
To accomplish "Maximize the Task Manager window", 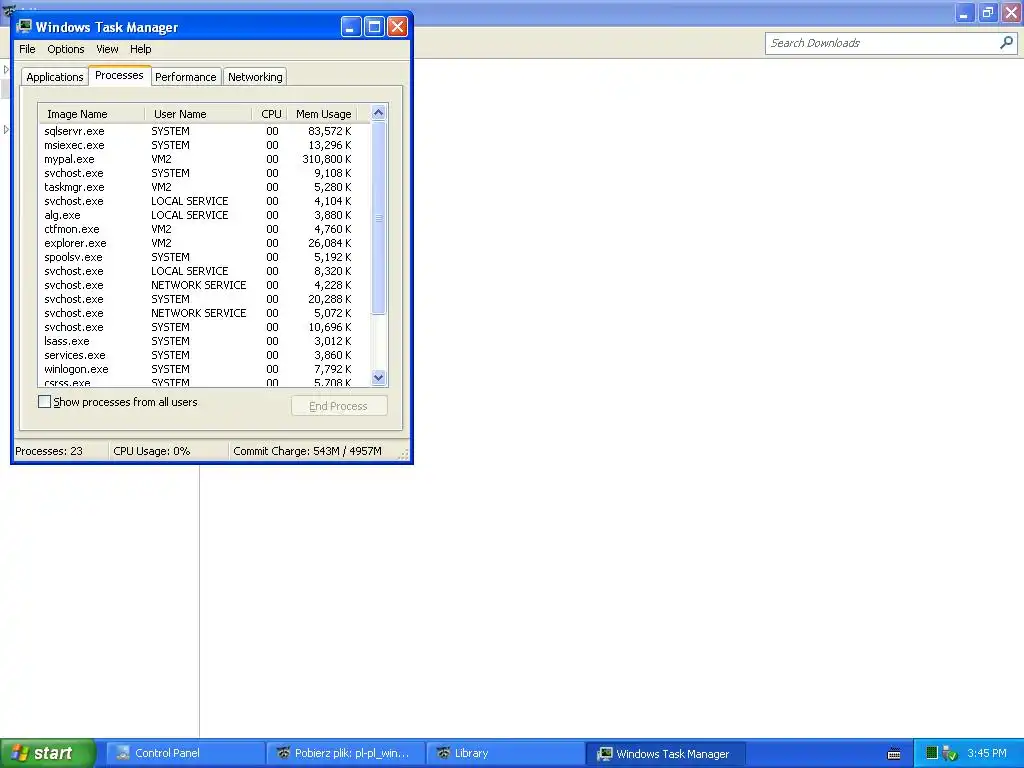I will 374,27.
